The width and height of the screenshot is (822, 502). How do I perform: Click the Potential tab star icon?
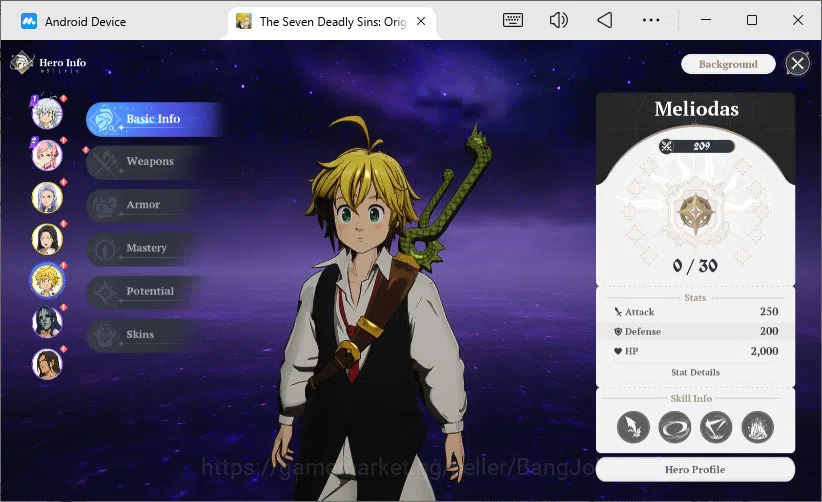(104, 292)
